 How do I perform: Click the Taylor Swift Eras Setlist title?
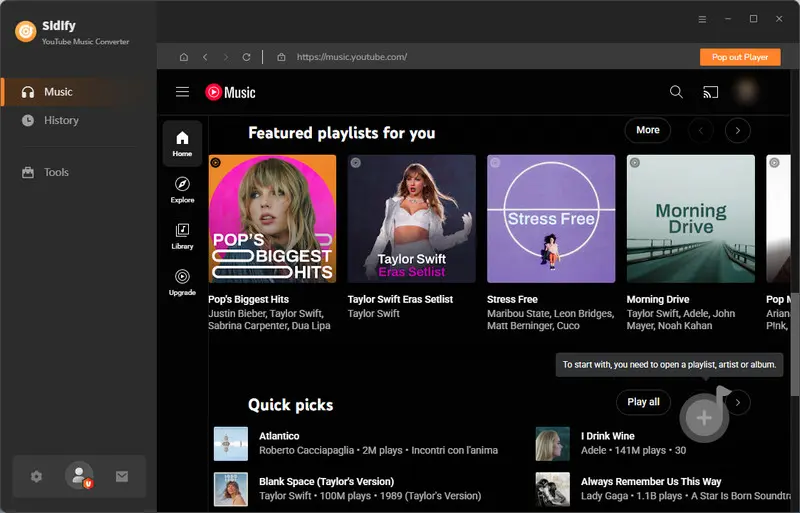pos(400,300)
